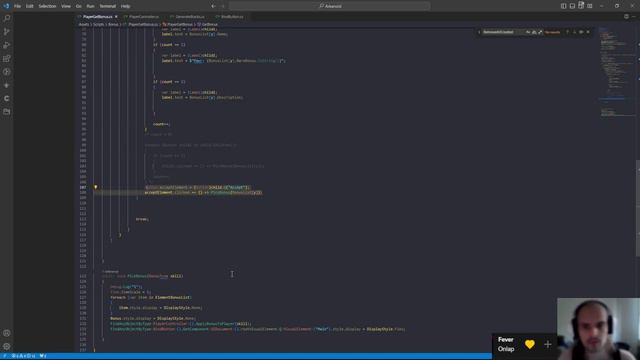Close the find widget
640x360 pixels.
[588, 32]
